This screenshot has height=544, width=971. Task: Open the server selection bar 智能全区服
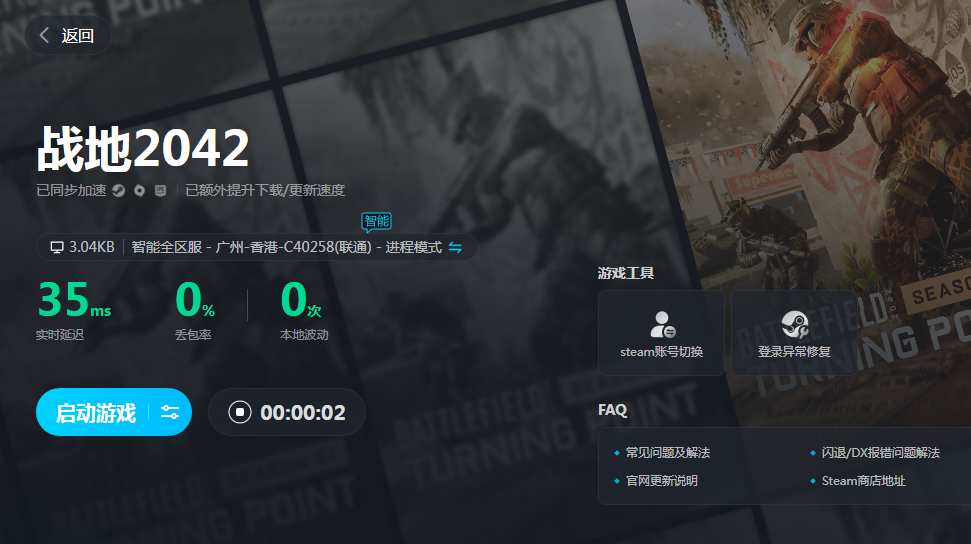pyautogui.click(x=286, y=247)
